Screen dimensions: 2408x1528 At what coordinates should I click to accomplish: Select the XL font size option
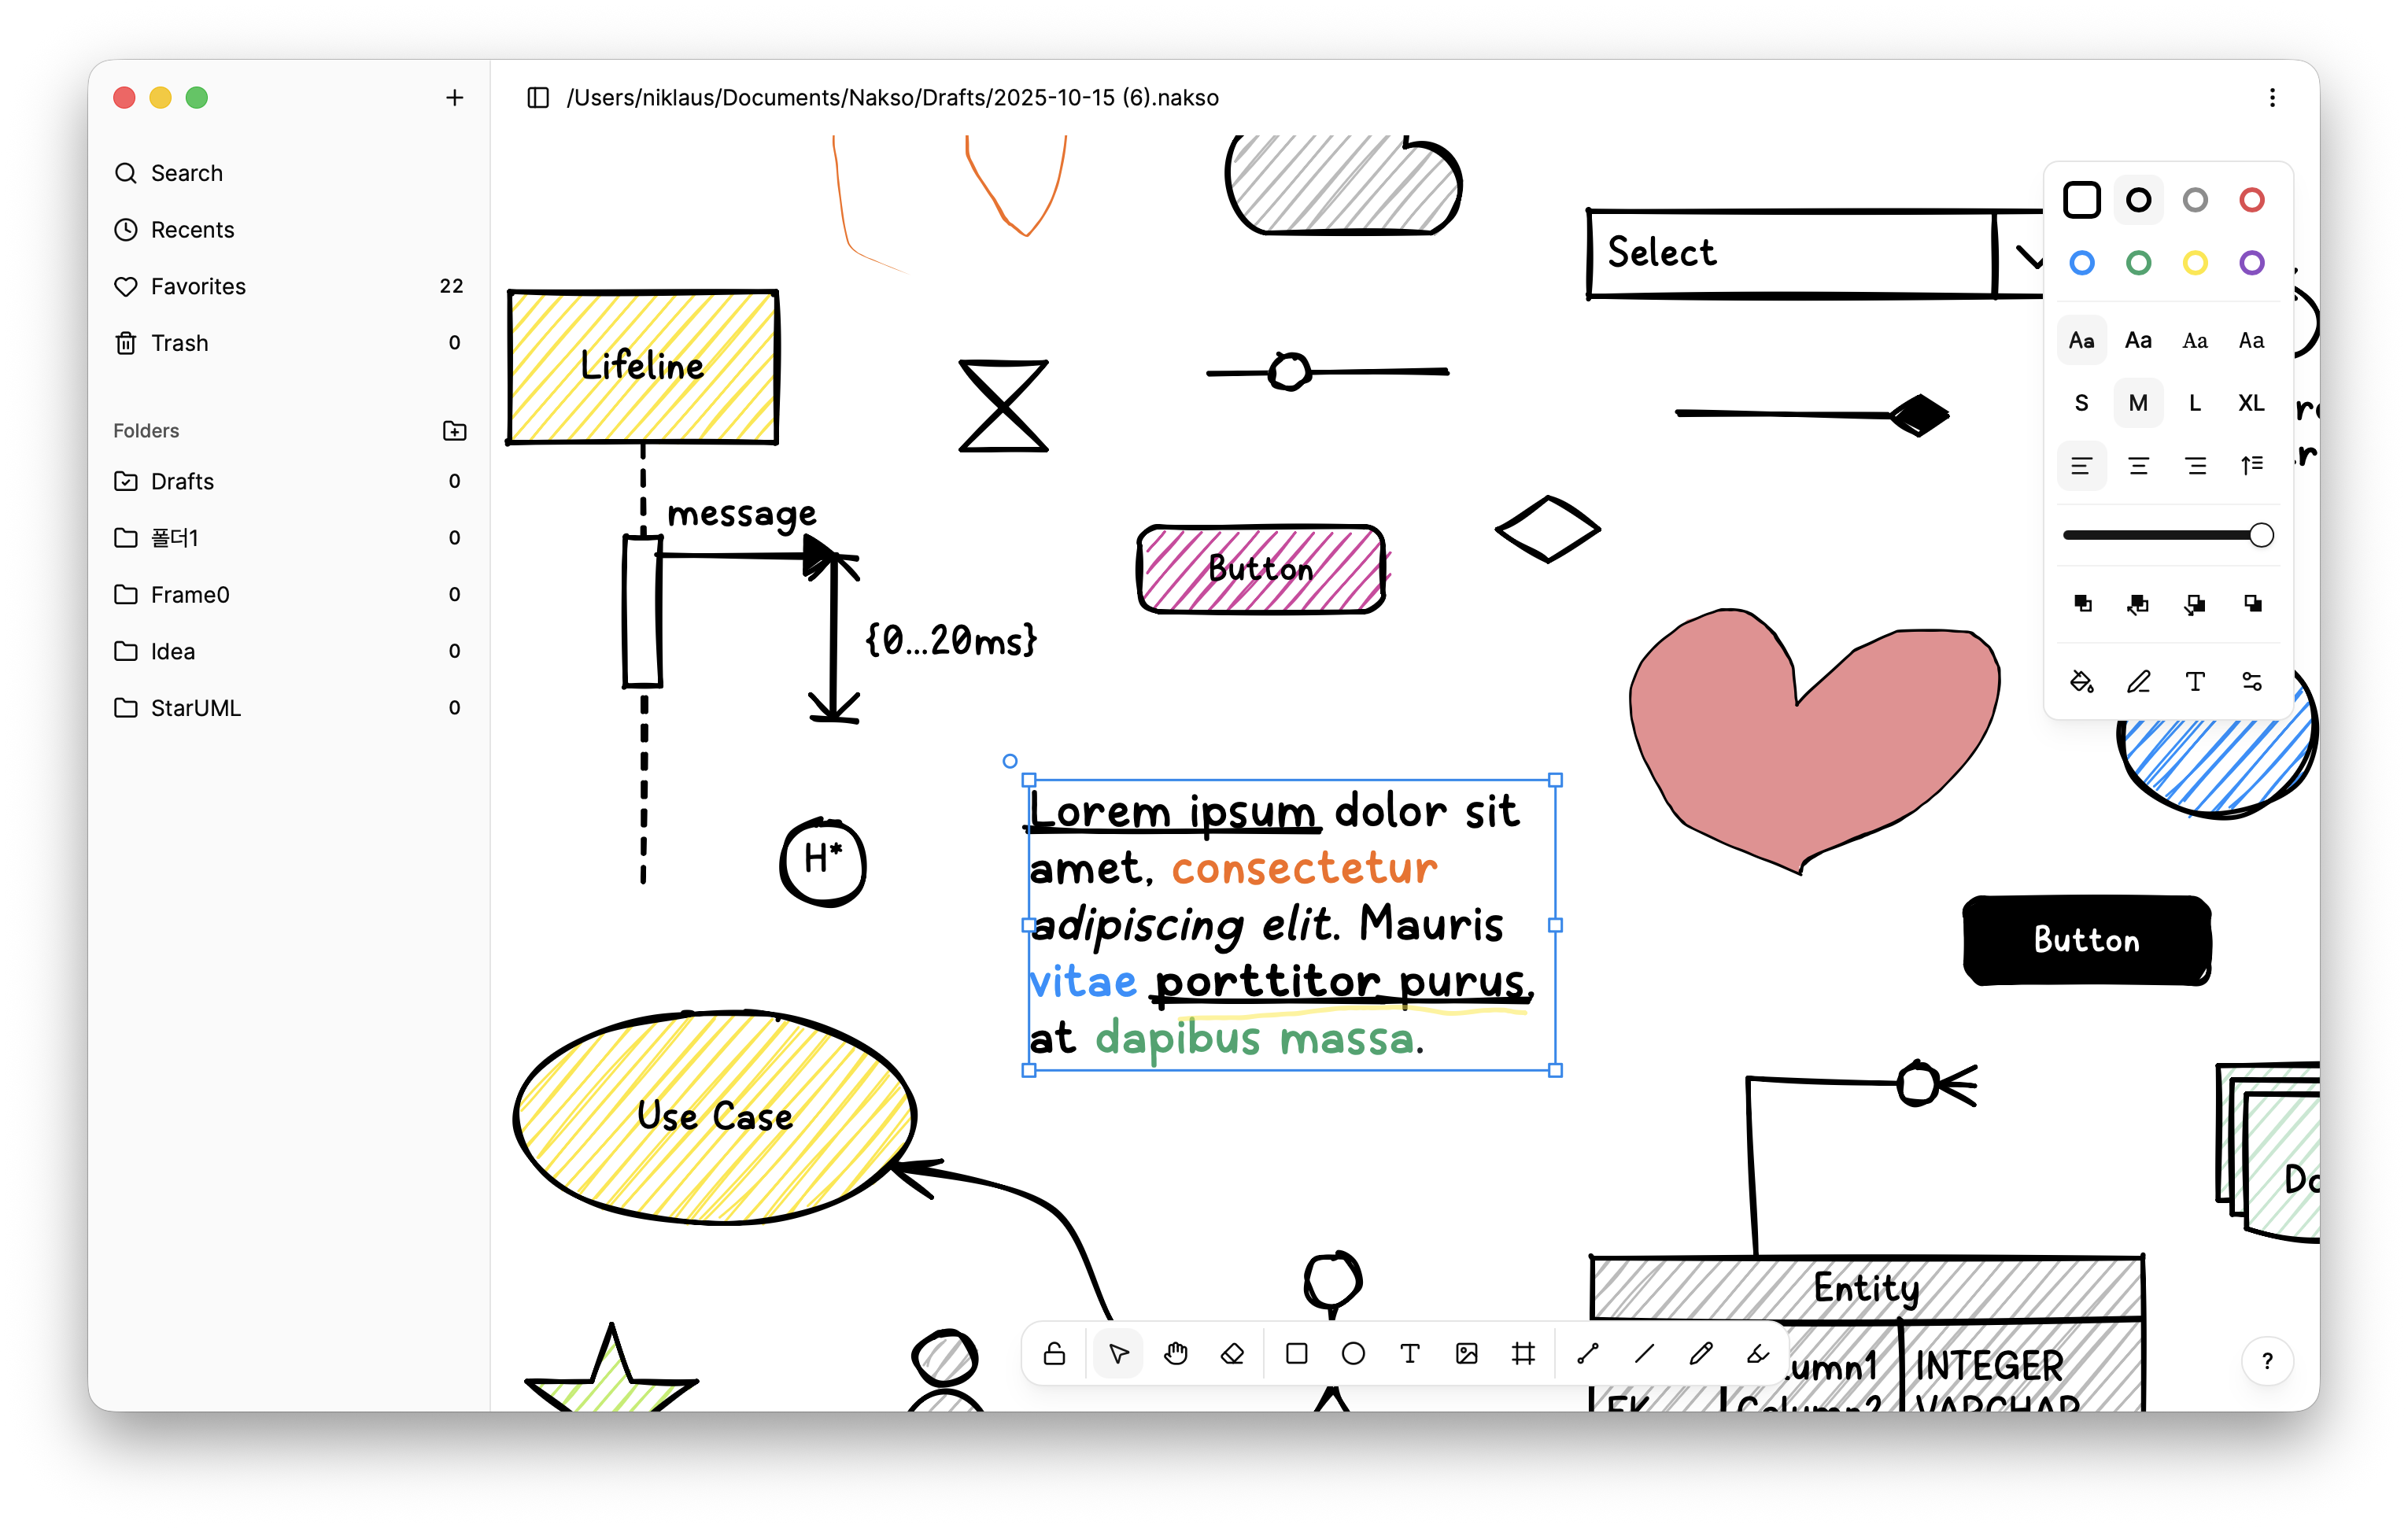(x=2251, y=403)
